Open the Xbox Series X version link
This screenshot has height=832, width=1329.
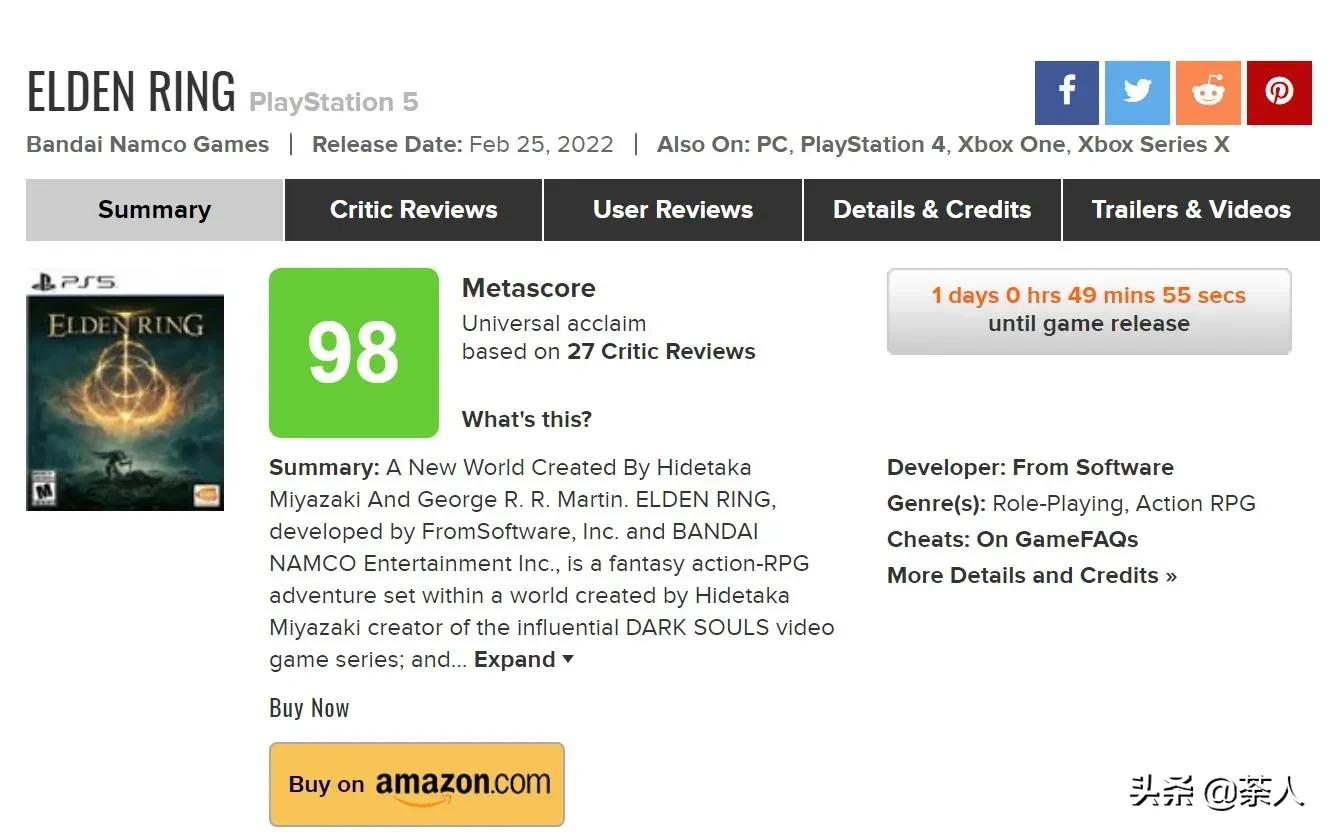point(1153,145)
